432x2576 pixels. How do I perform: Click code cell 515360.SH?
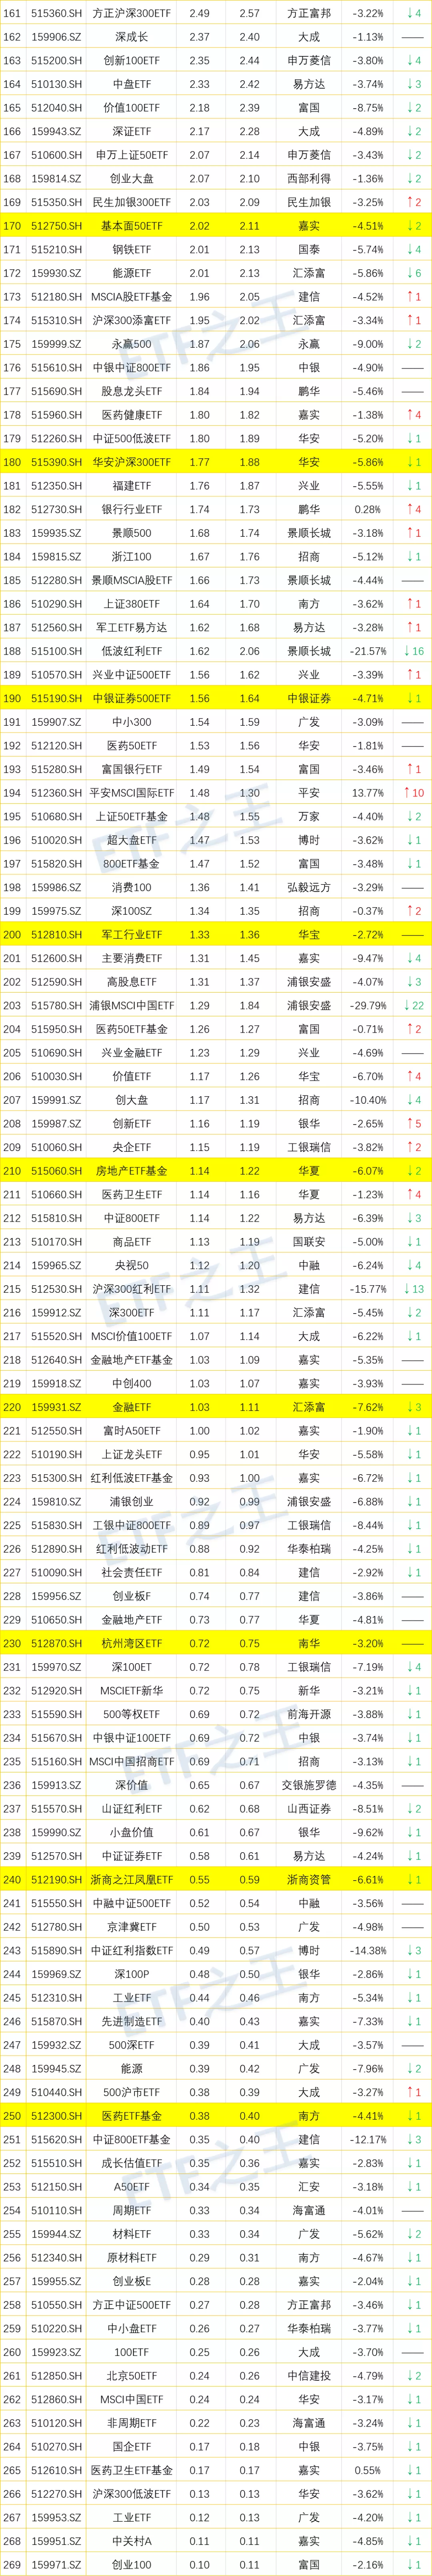[56, 13]
